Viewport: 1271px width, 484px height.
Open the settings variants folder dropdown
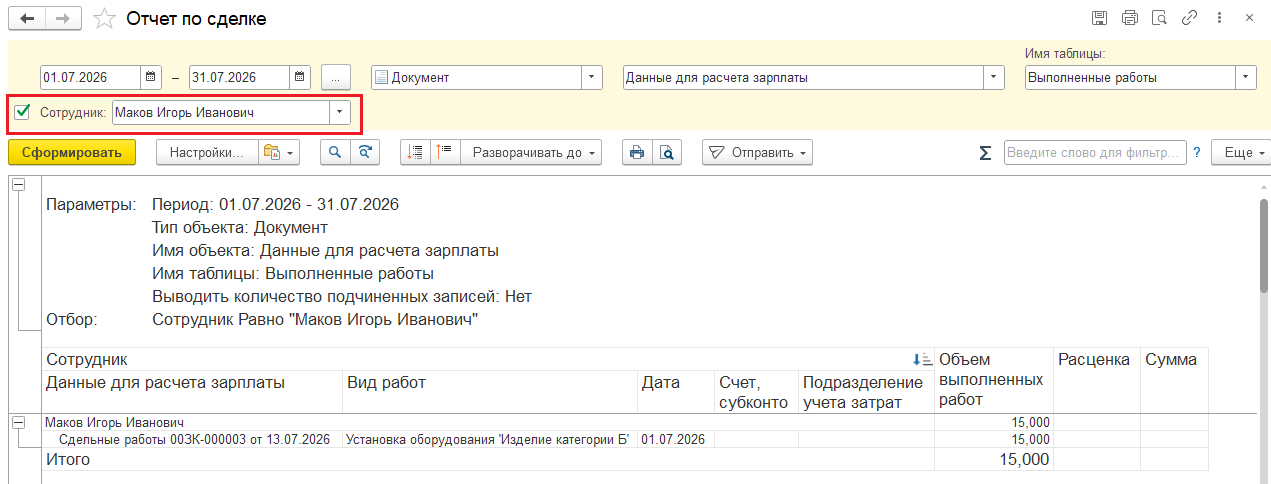(279, 152)
